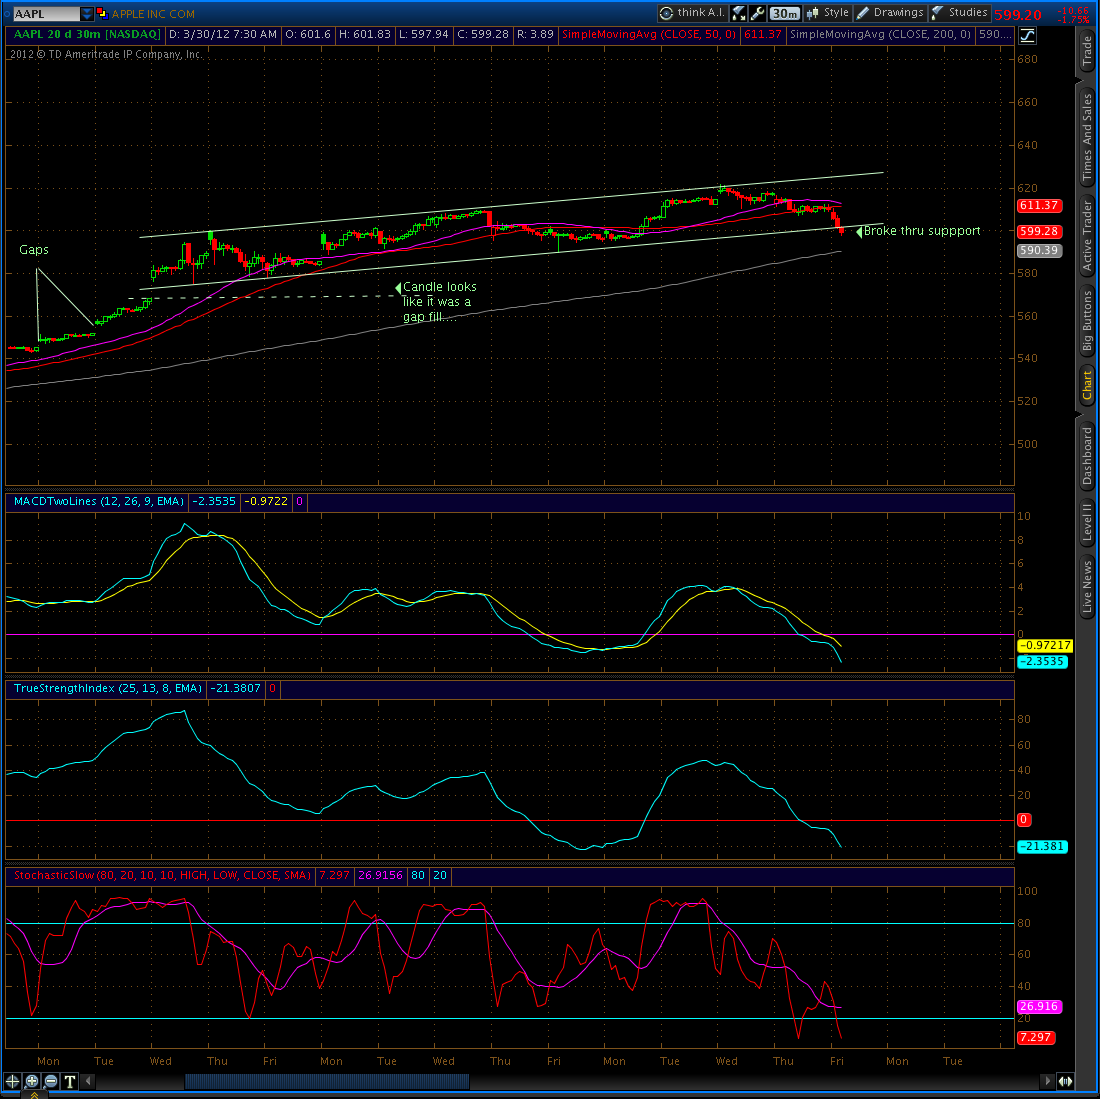Image resolution: width=1100 pixels, height=1099 pixels.
Task: Open the Live News side tab
Action: tap(1087, 586)
